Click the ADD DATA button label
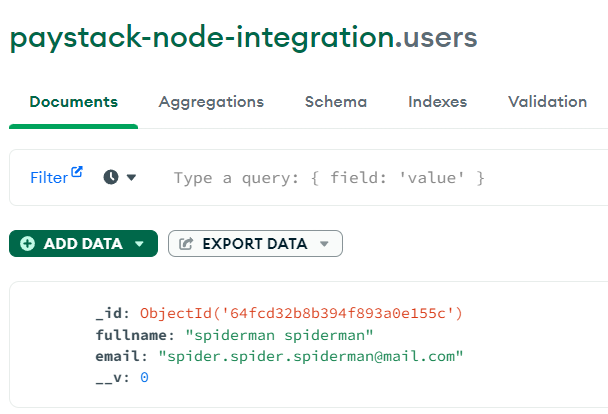The height and width of the screenshot is (414, 608). (x=83, y=244)
